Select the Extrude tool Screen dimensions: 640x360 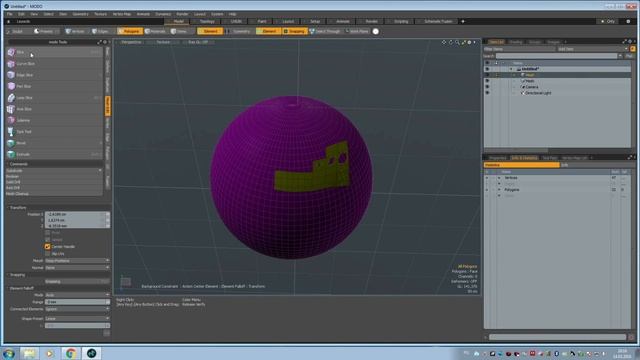(54, 154)
